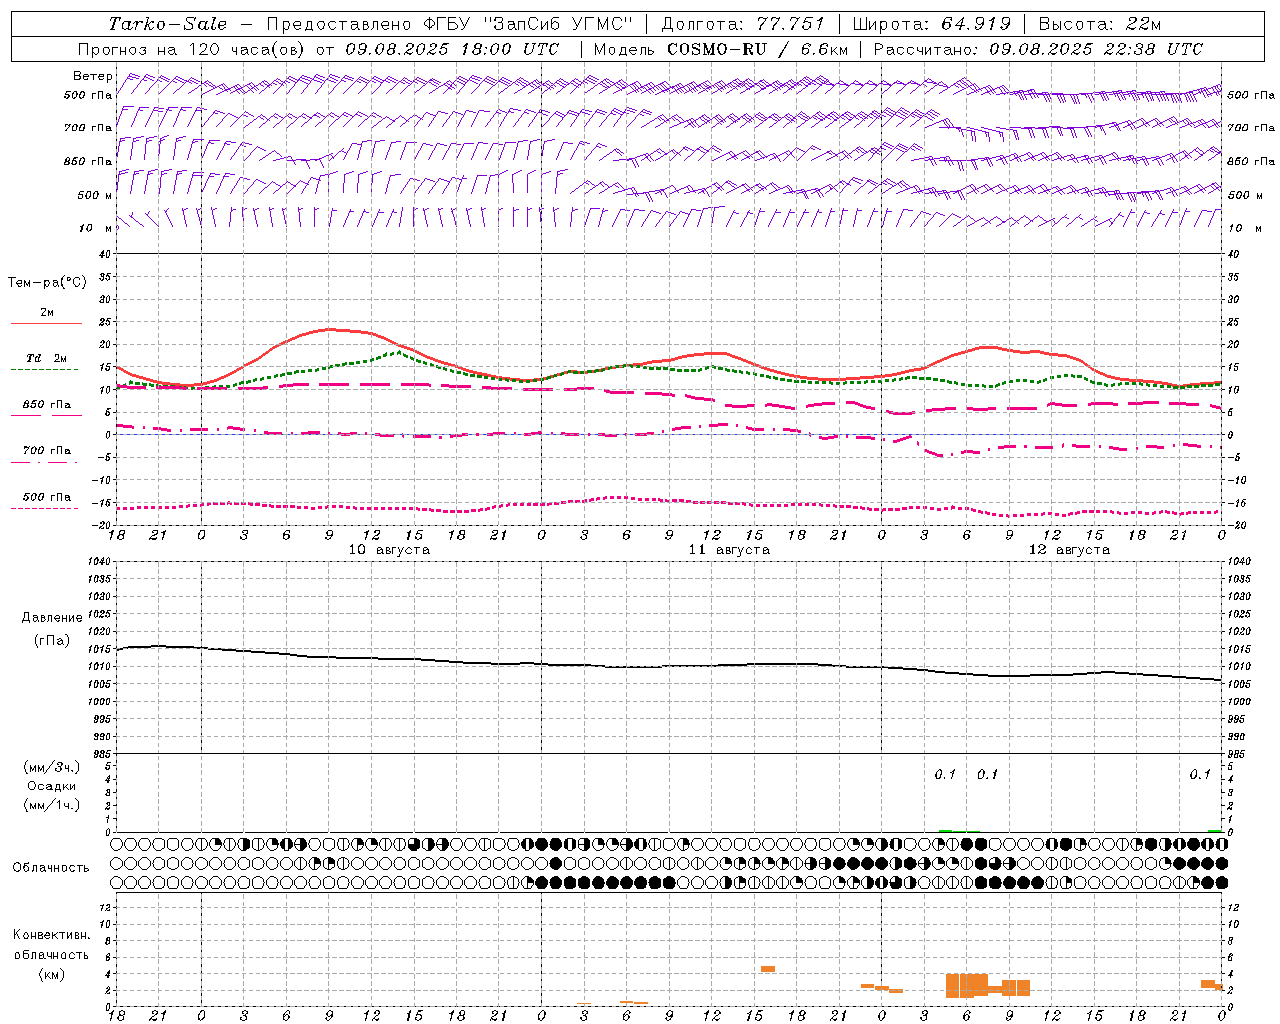The image size is (1280, 1024).
Task: Select the "Модель COSMO-RU / 6.6км" model label
Action: [x=721, y=49]
